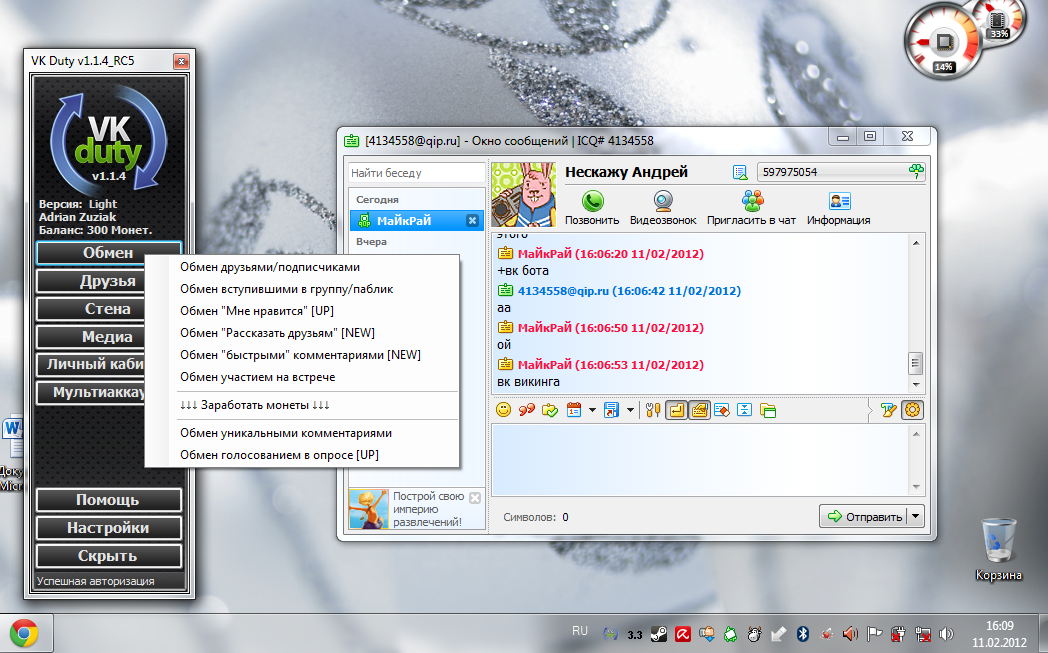The width and height of the screenshot is (1048, 653).
Task: Click the calendar icon in chat toolbar
Action: pyautogui.click(x=573, y=410)
